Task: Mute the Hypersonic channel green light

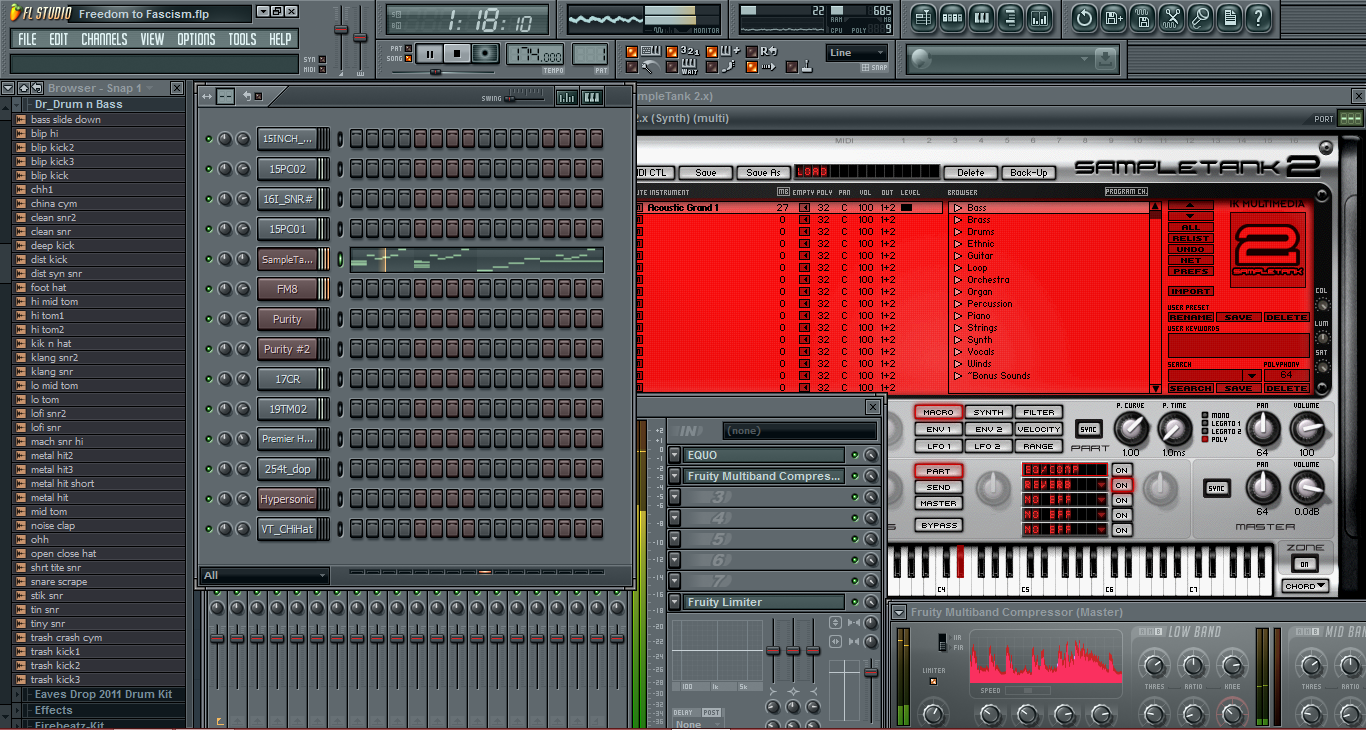Action: coord(209,499)
